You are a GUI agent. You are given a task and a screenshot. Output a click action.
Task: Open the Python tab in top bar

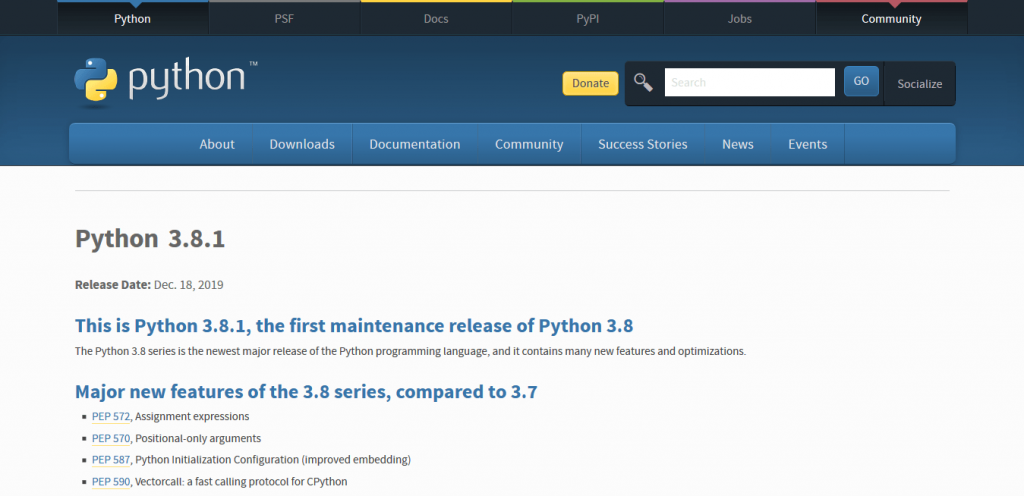pos(133,19)
